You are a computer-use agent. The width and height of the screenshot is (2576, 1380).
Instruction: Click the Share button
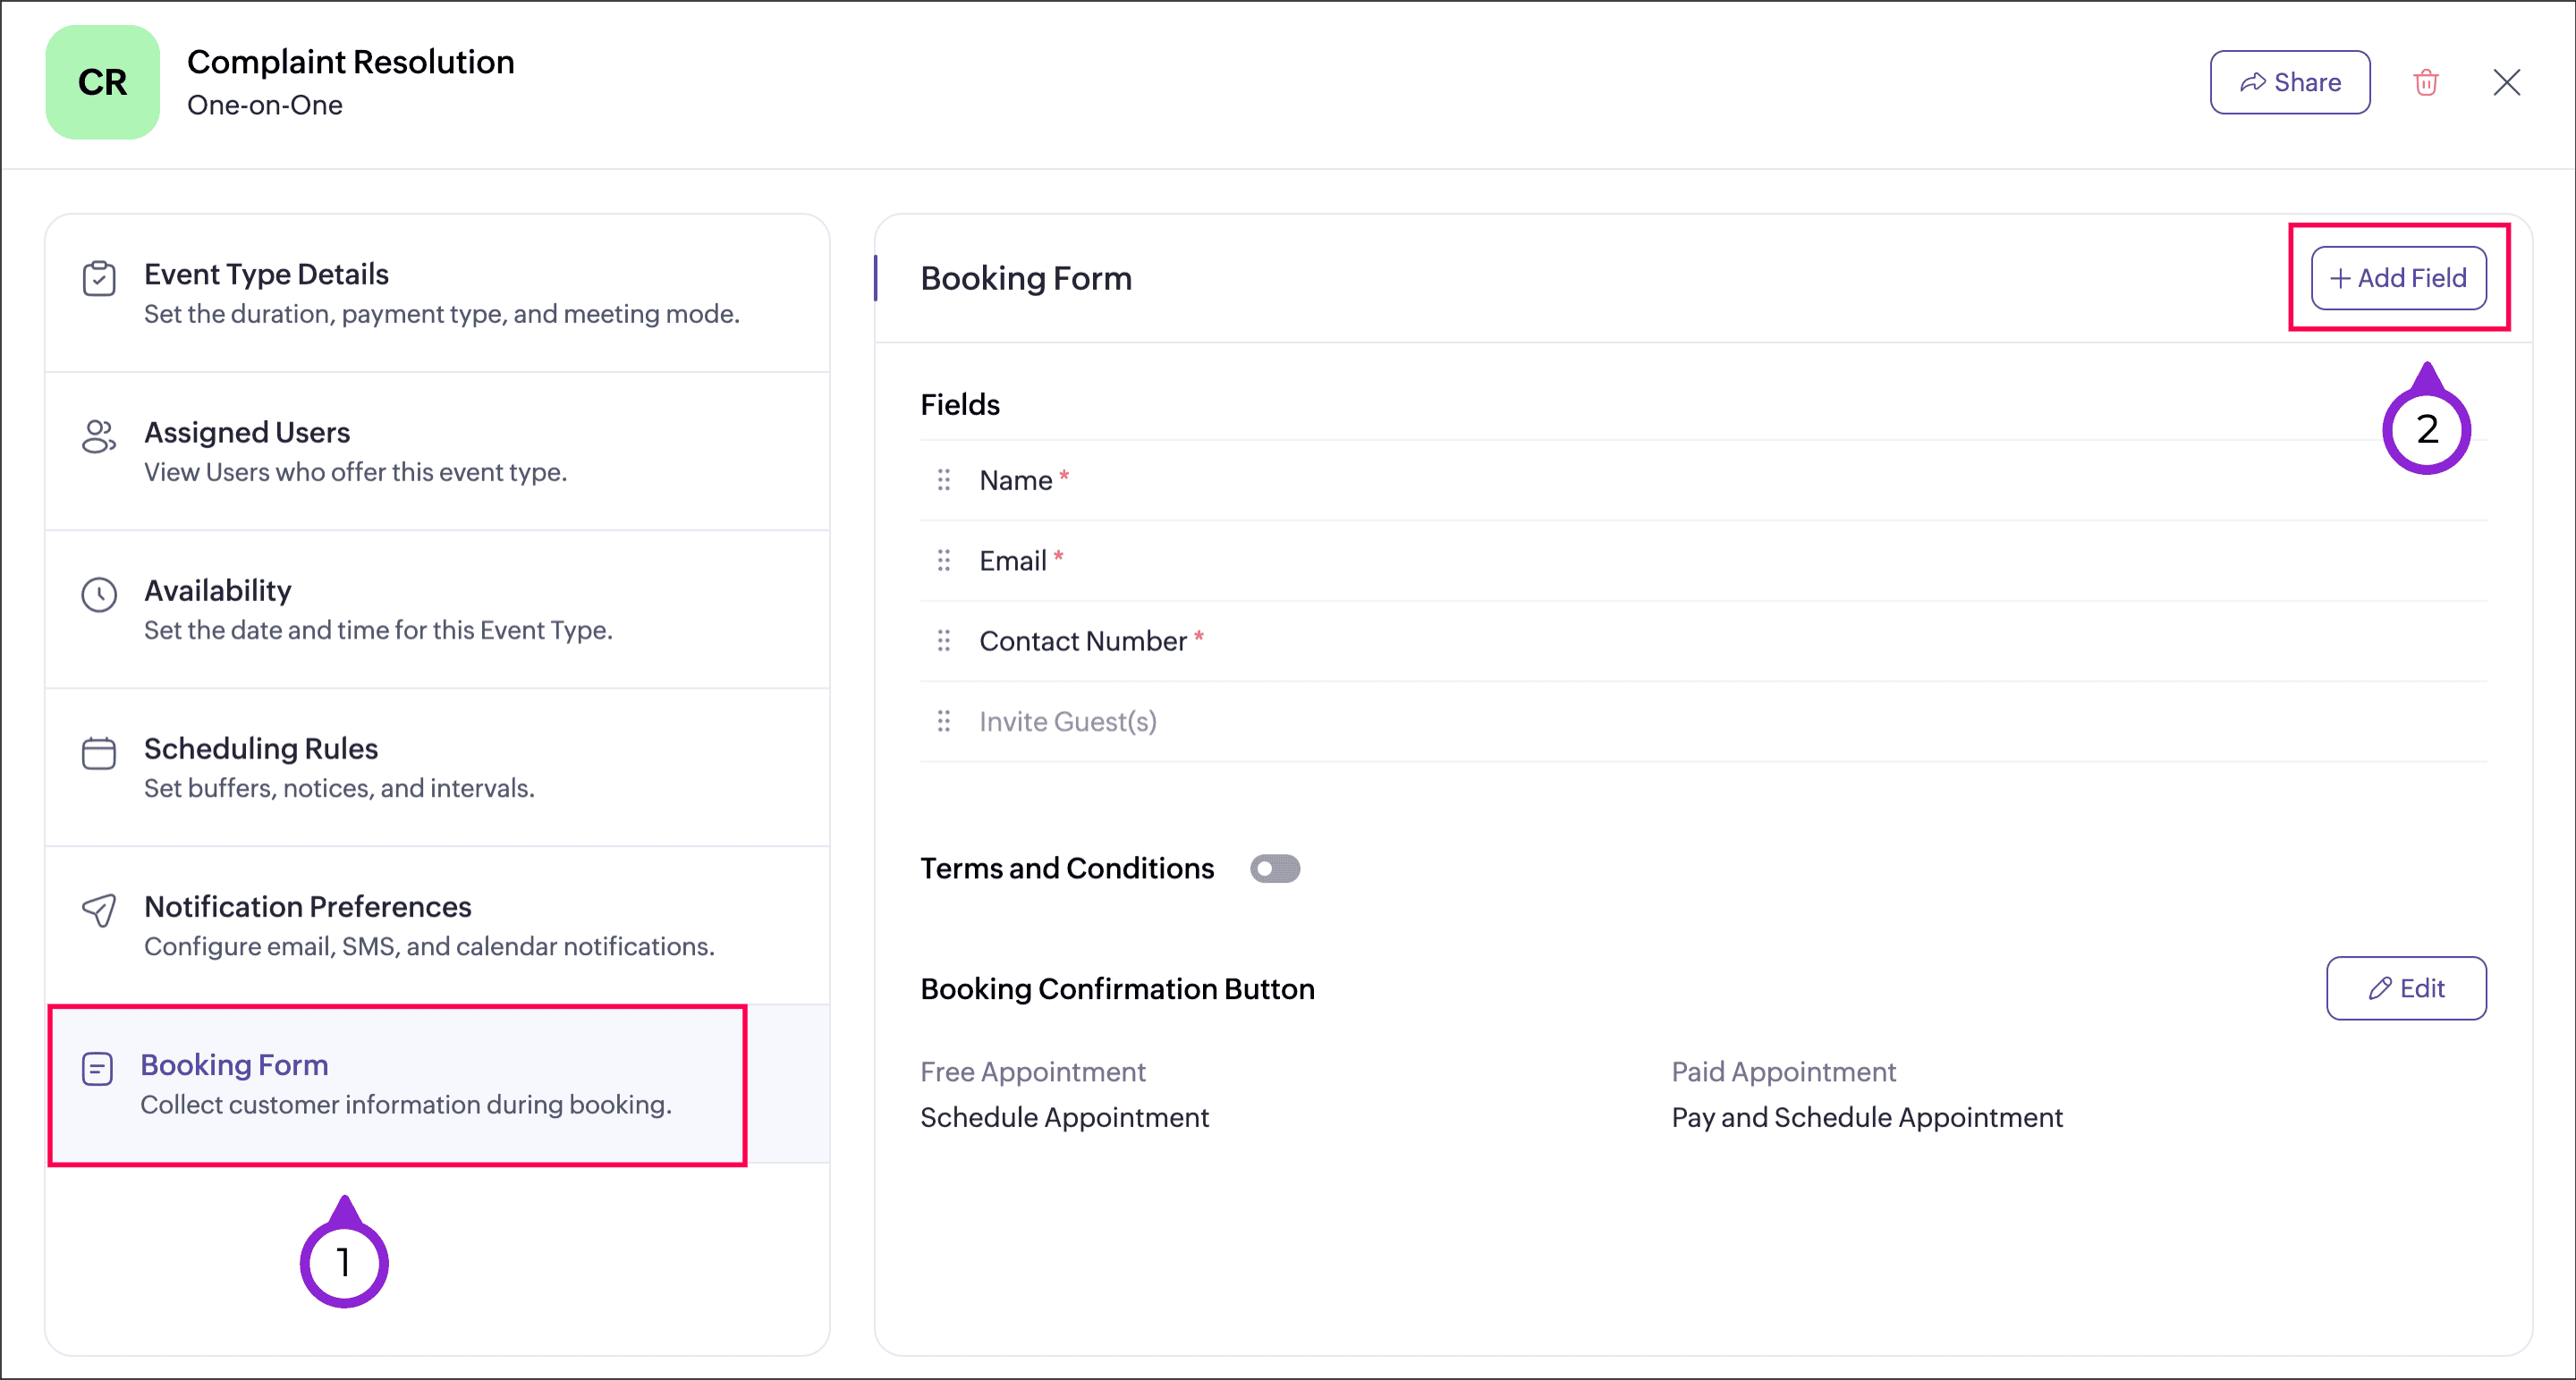(x=2289, y=82)
